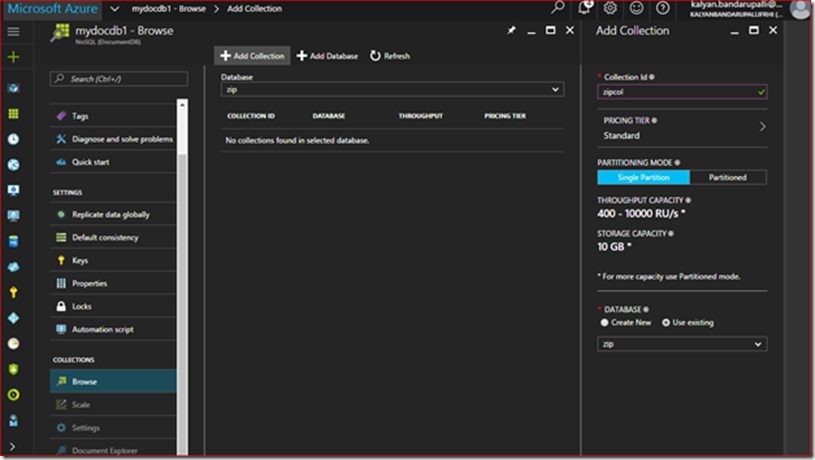Image resolution: width=815 pixels, height=460 pixels.
Task: Click the Partitioning Mode info icon
Action: point(677,163)
